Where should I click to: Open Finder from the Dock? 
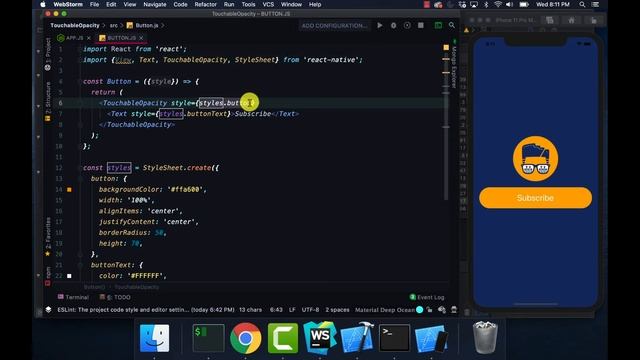click(x=155, y=338)
